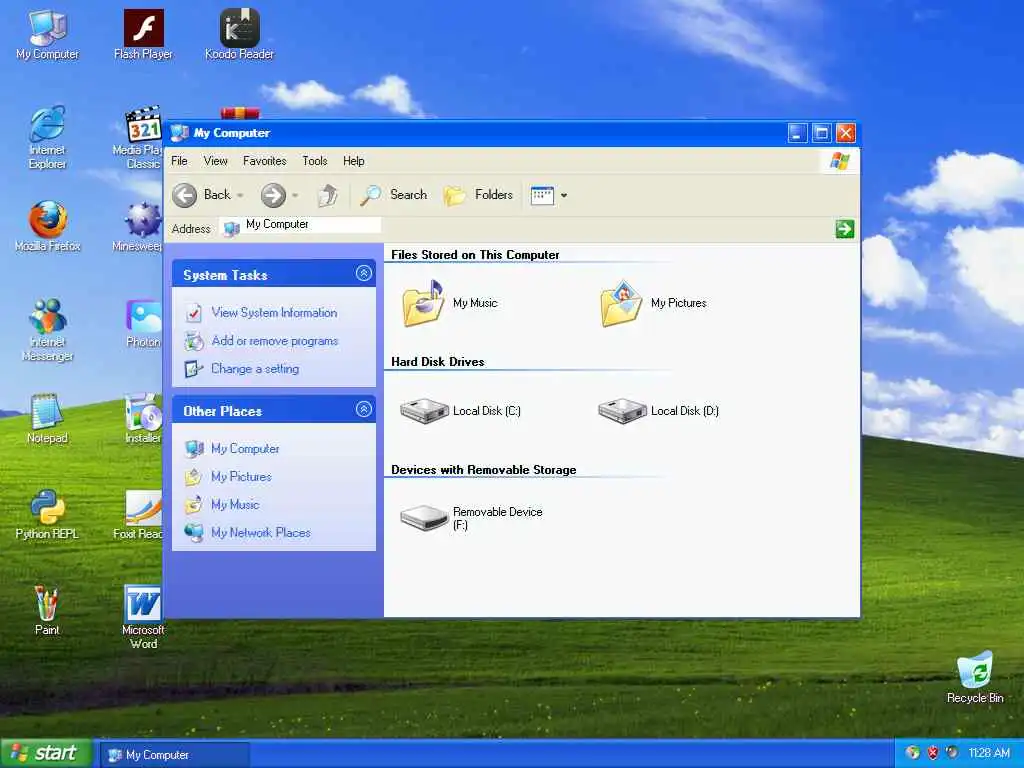Select the My Music folder icon
Viewport: 1024px width, 768px height.
coord(424,304)
